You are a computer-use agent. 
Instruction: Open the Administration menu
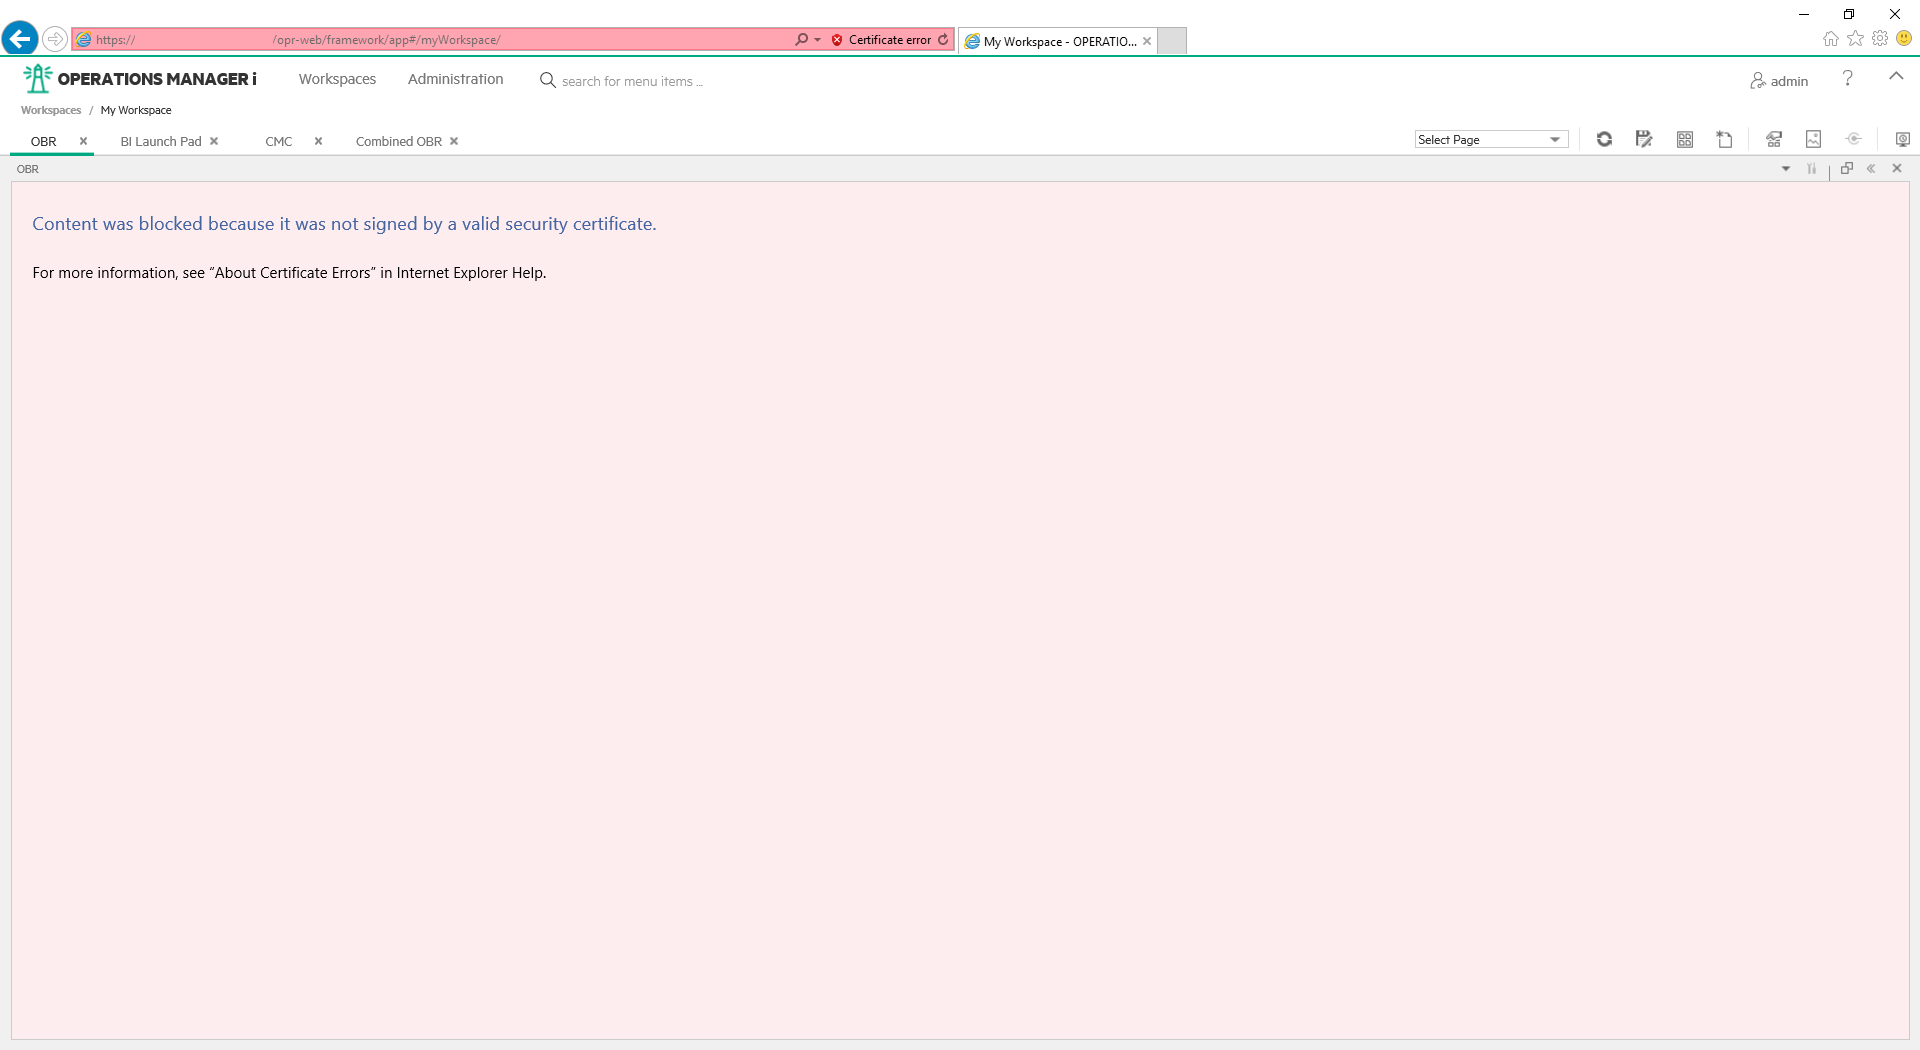[x=455, y=79]
